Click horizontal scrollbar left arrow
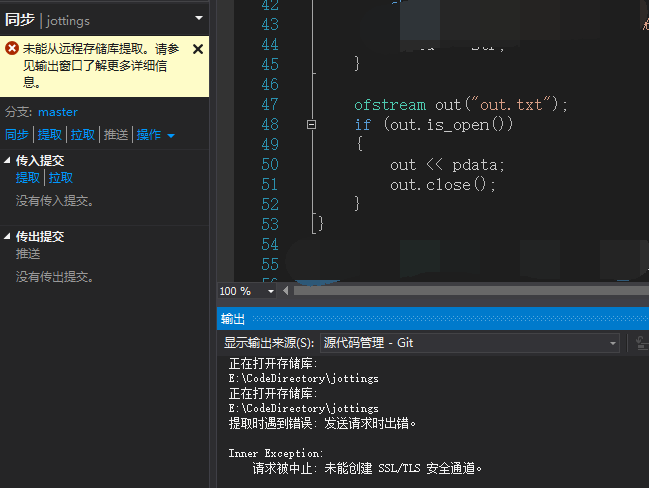The height and width of the screenshot is (488, 649). pos(286,291)
